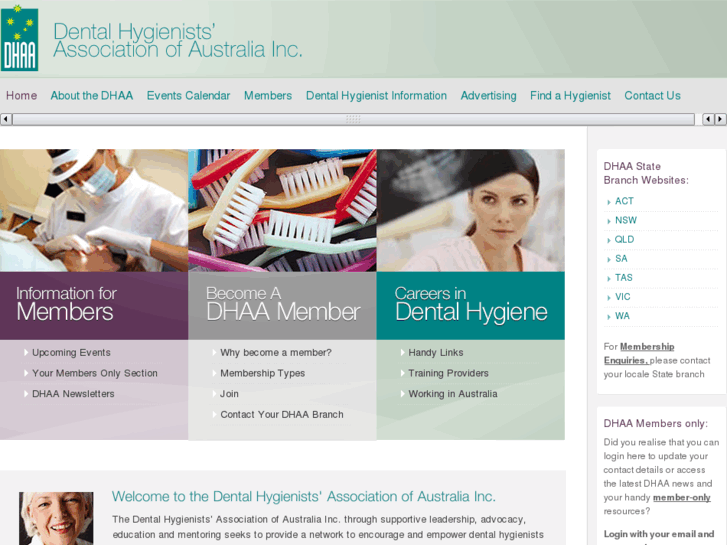Click the woman with x-ray photo
This screenshot has width=727, height=545.
pyautogui.click(x=471, y=211)
